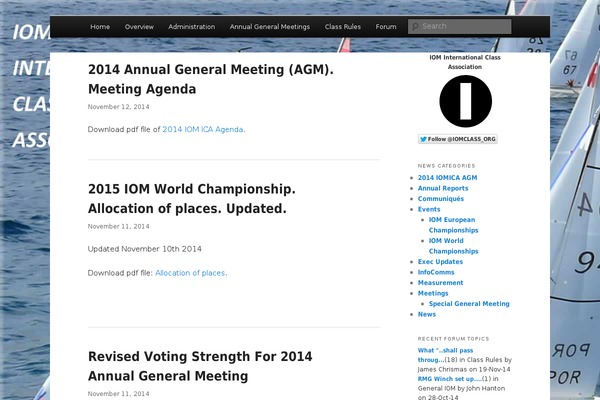This screenshot has height=400, width=600.
Task: Open the Class Rules menu item
Action: [343, 27]
